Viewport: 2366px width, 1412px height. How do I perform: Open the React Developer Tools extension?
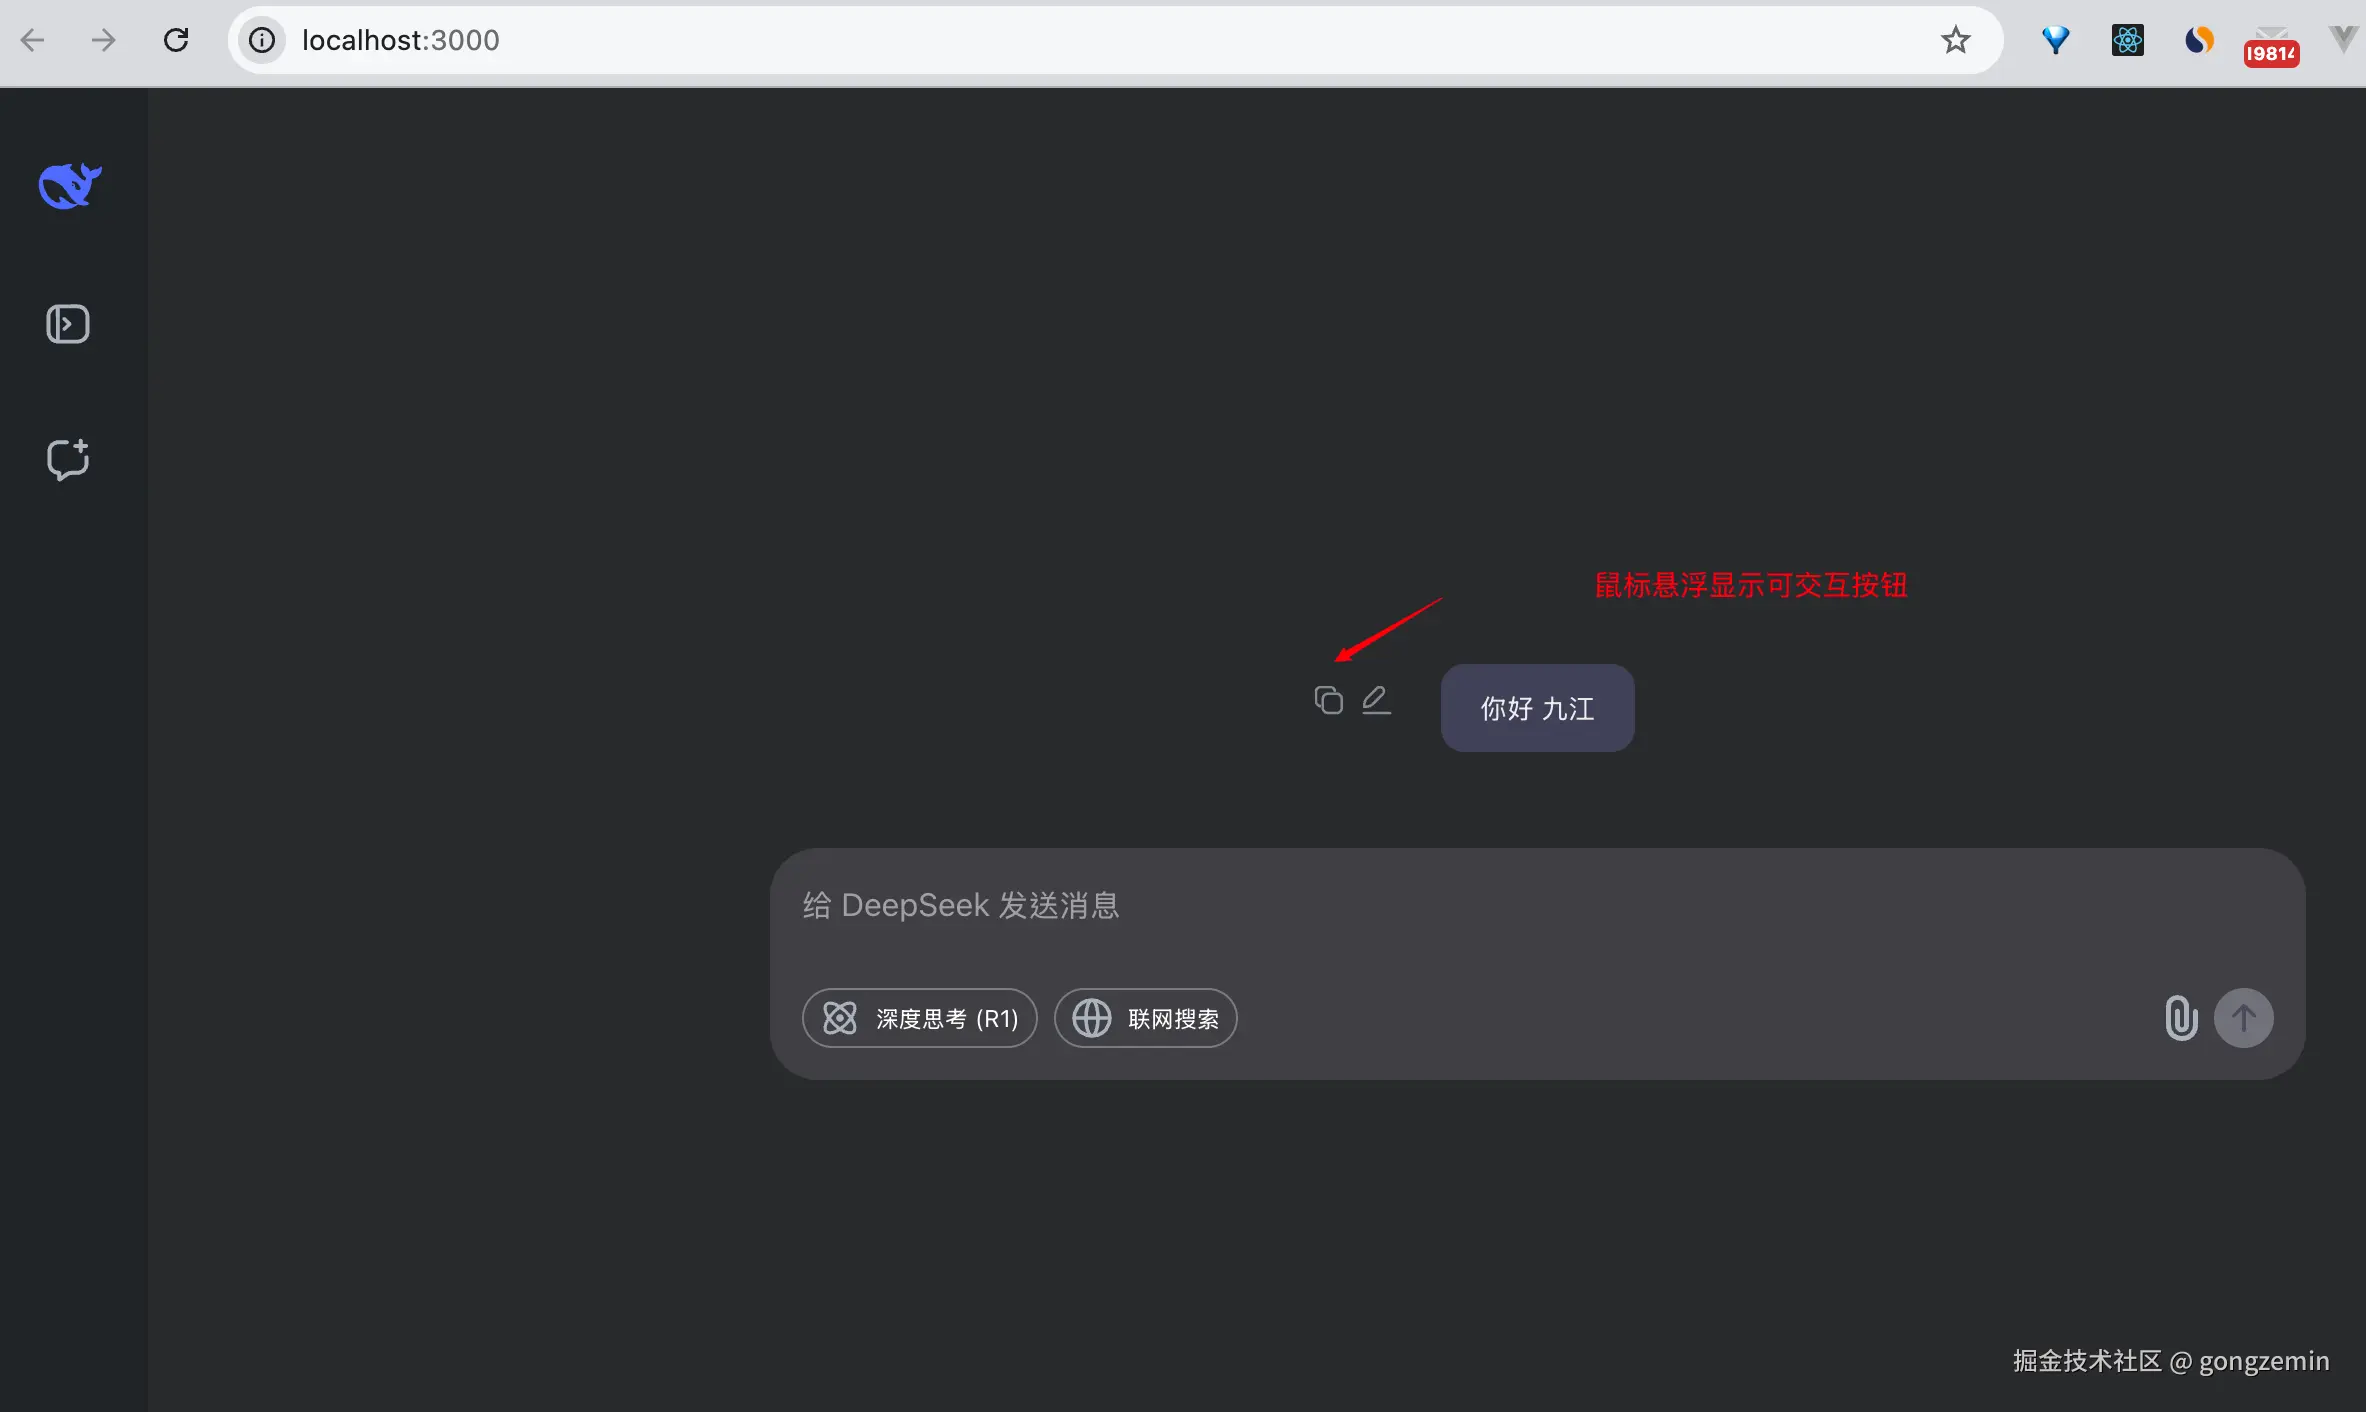click(2127, 40)
